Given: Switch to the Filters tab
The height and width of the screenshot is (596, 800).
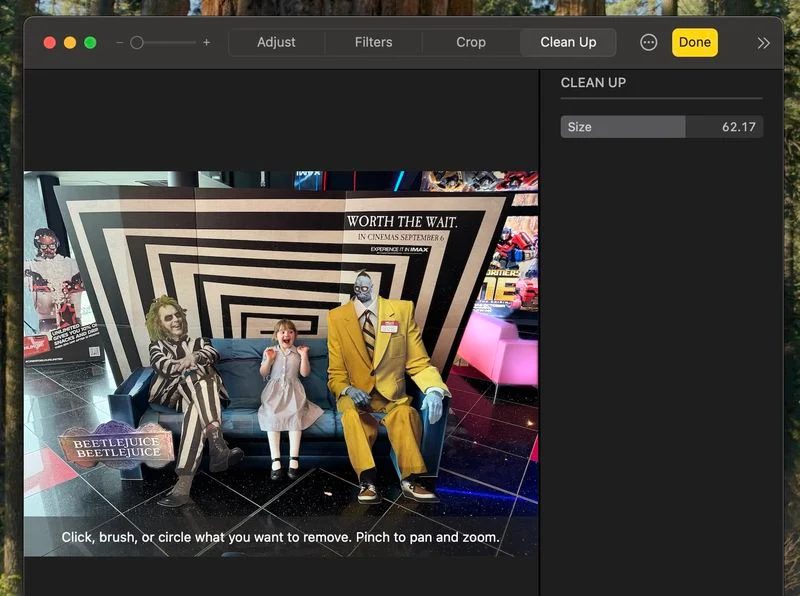Looking at the screenshot, I should click(373, 42).
